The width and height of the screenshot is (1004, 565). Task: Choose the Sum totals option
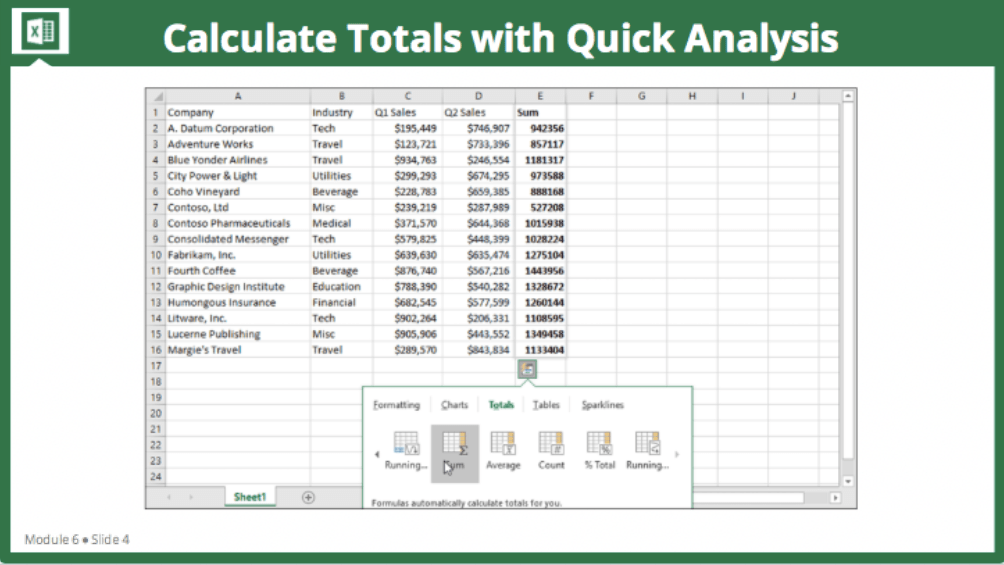pos(455,453)
